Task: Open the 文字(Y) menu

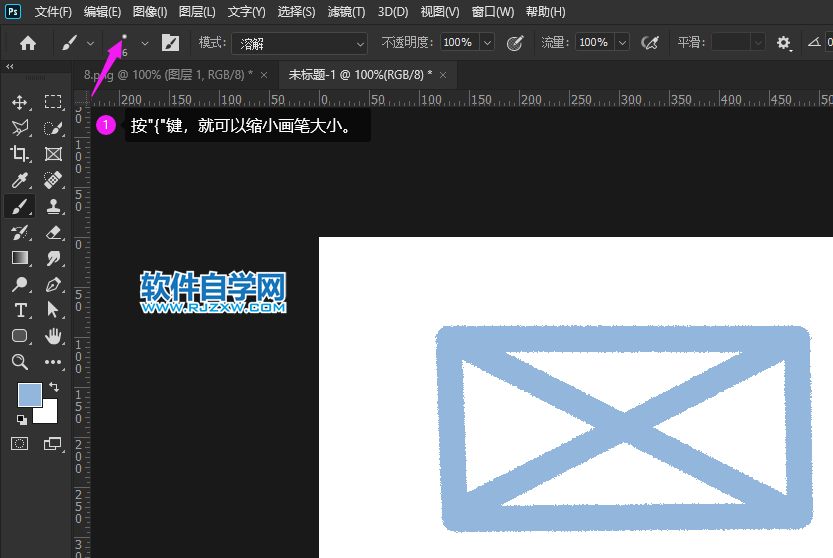Action: click(246, 12)
